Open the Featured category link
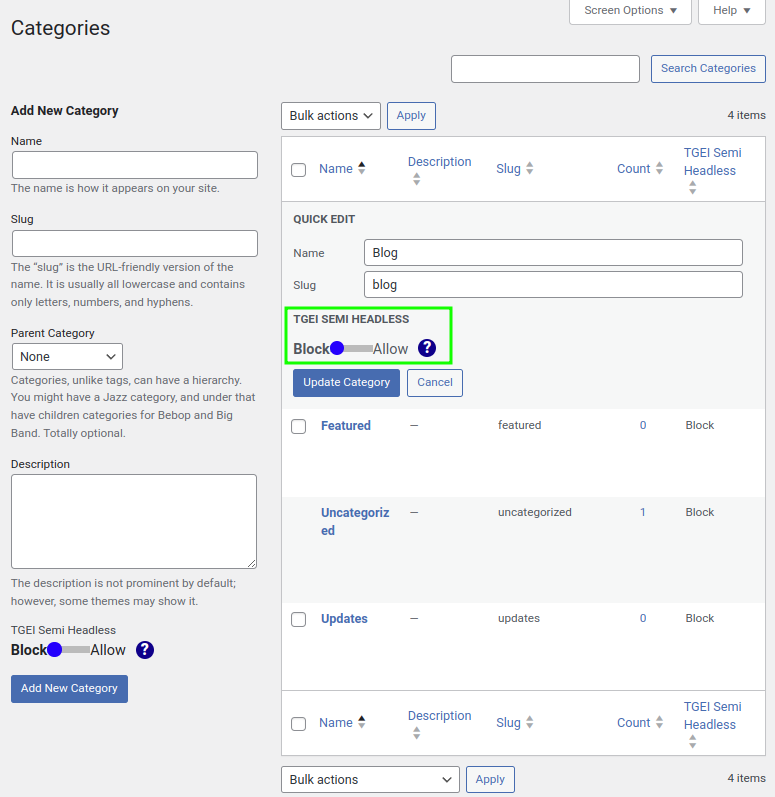The width and height of the screenshot is (775, 797). coord(346,425)
